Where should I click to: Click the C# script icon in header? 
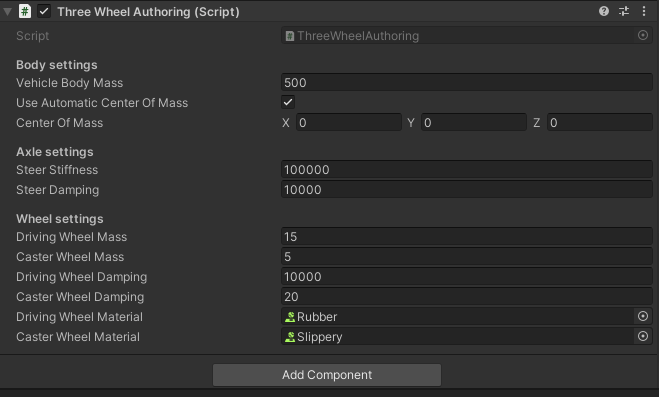pos(25,11)
